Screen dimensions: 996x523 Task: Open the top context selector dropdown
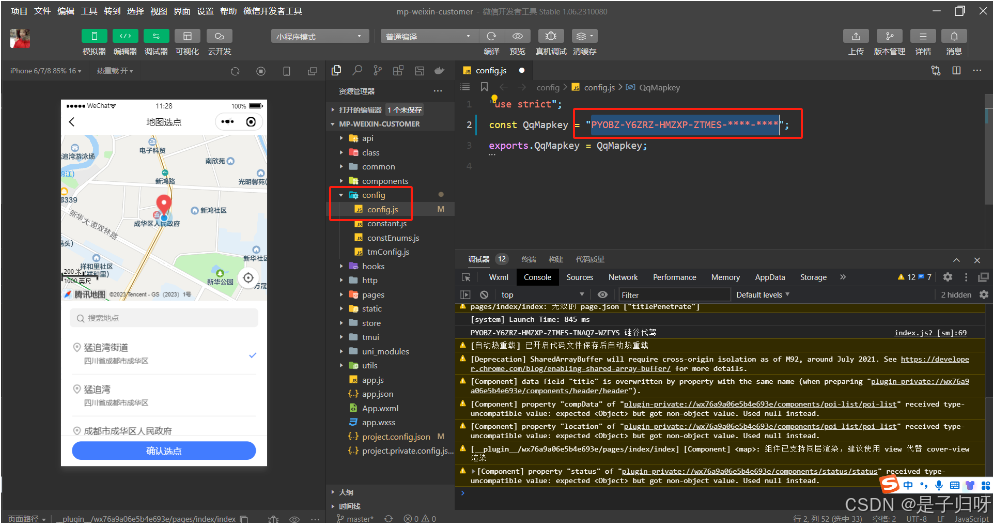[x=542, y=295]
